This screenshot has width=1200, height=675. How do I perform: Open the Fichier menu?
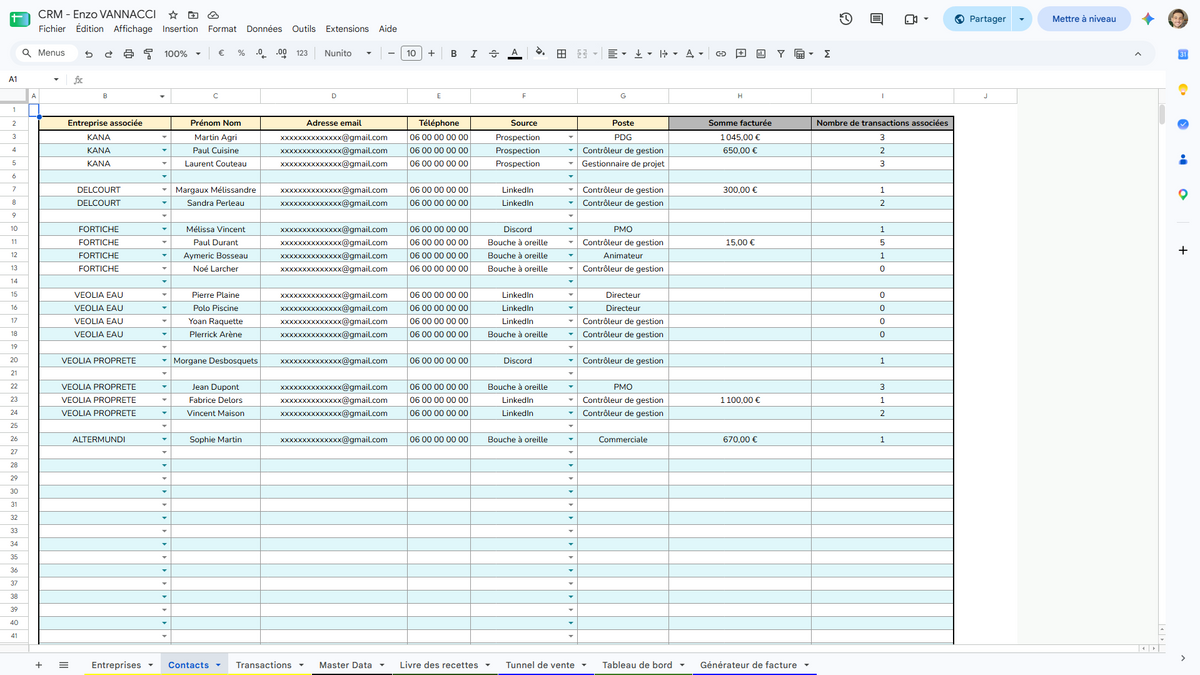51,29
